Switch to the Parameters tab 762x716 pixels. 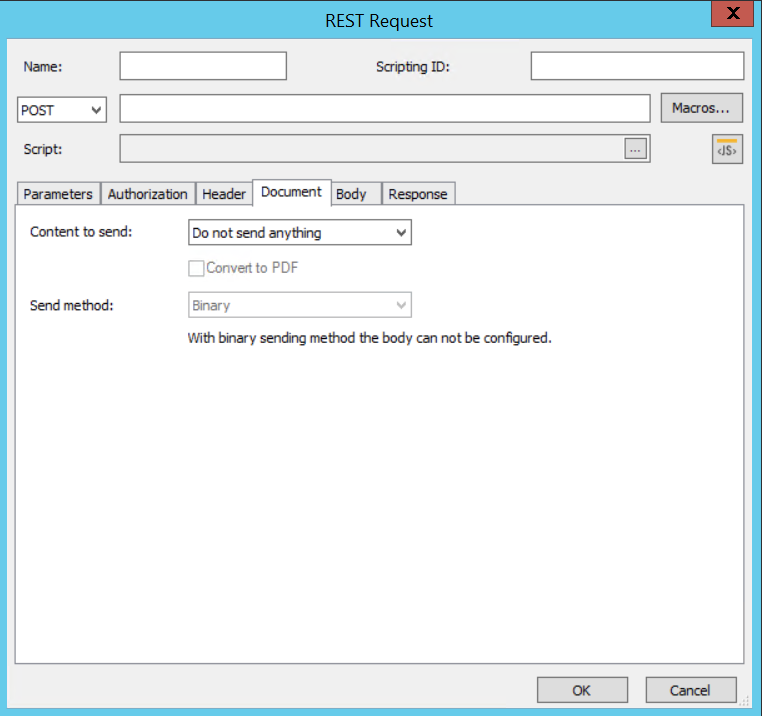58,194
